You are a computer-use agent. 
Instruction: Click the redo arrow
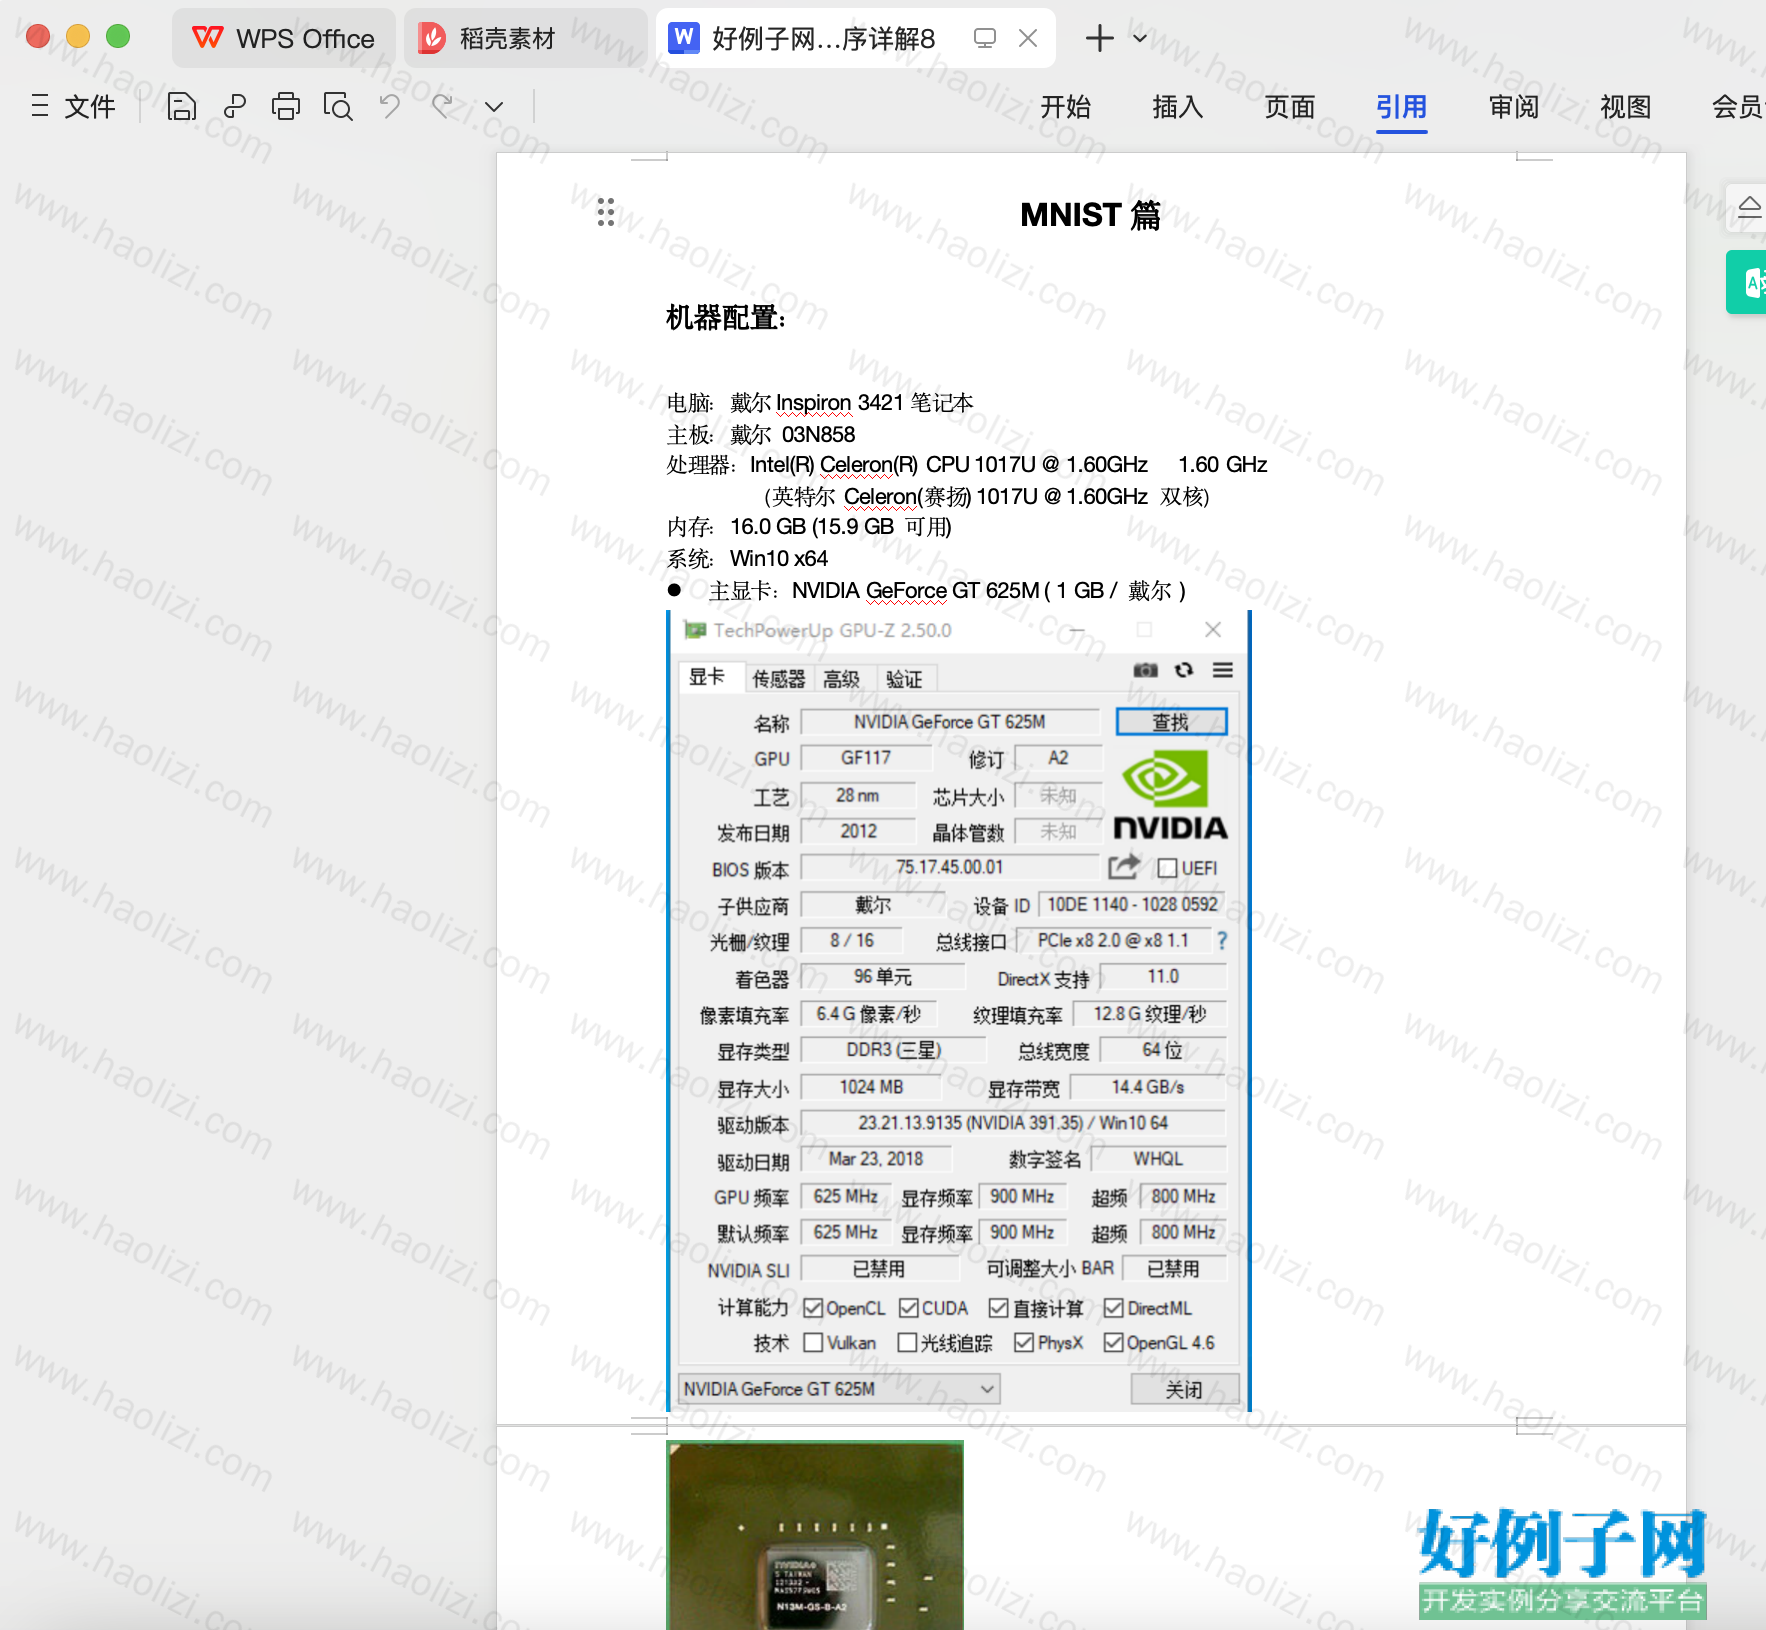click(x=442, y=105)
